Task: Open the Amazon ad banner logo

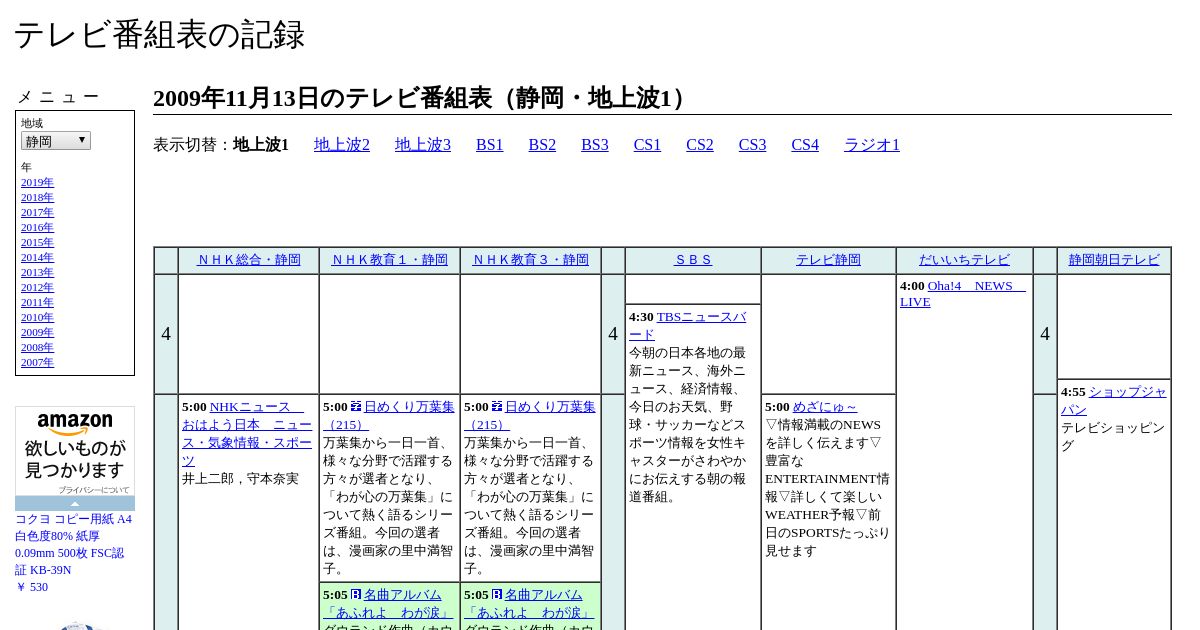Action: click(x=75, y=424)
